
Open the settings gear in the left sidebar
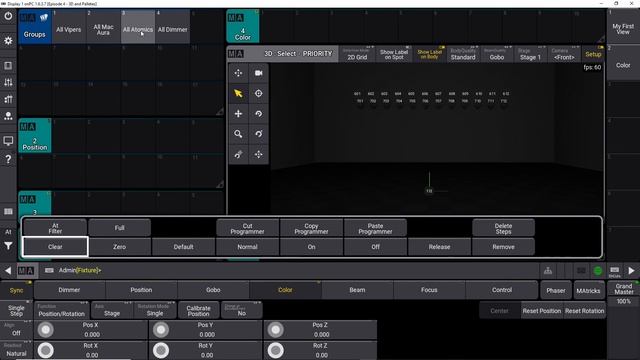8,41
